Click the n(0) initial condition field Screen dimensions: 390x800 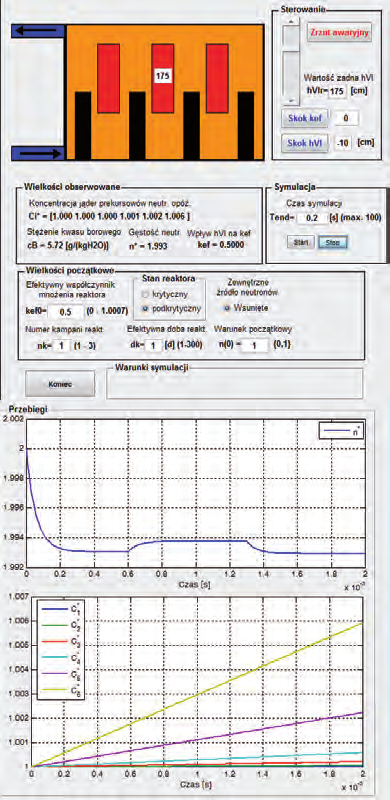[255, 345]
